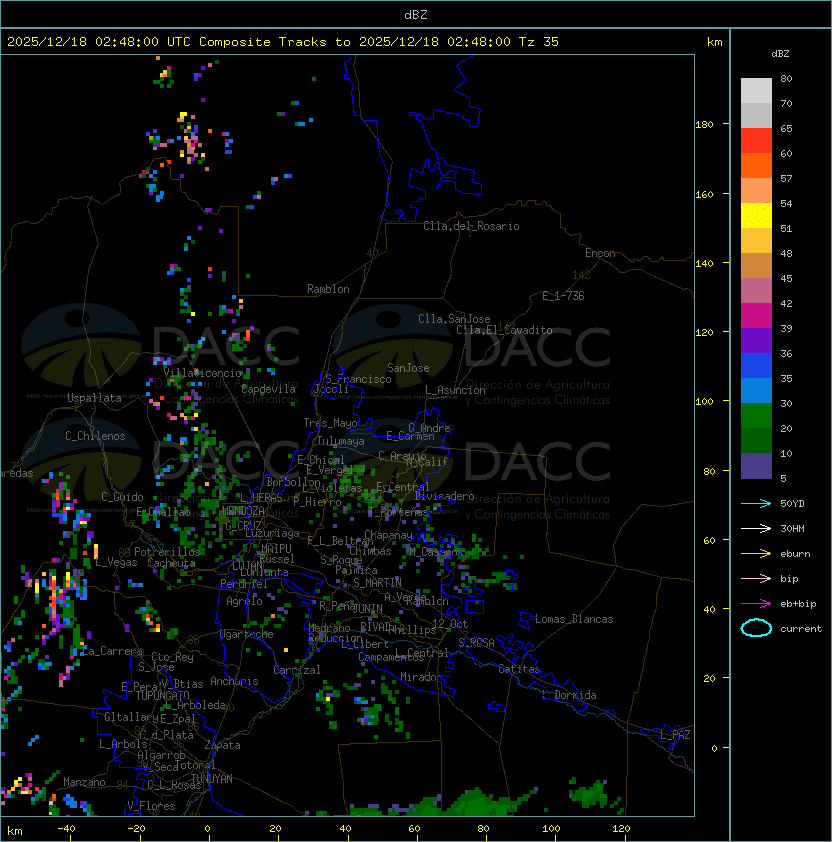Image resolution: width=832 pixels, height=842 pixels.
Task: Click the SanJose place label
Action: tap(408, 368)
